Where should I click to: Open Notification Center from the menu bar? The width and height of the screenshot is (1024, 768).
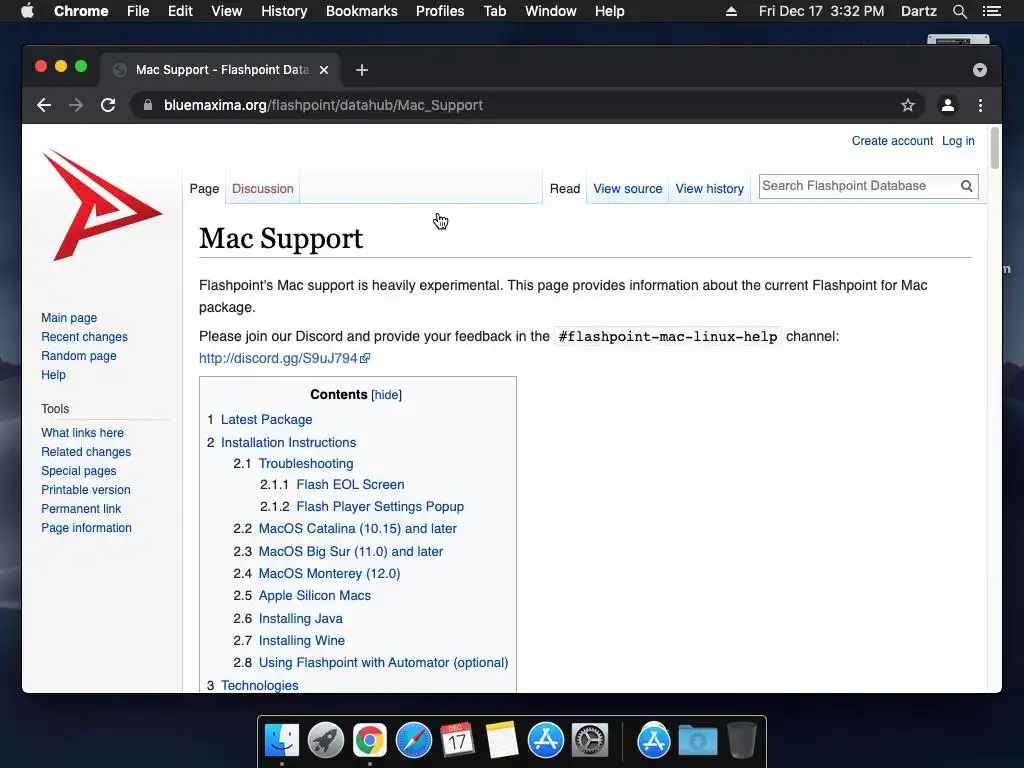click(992, 11)
